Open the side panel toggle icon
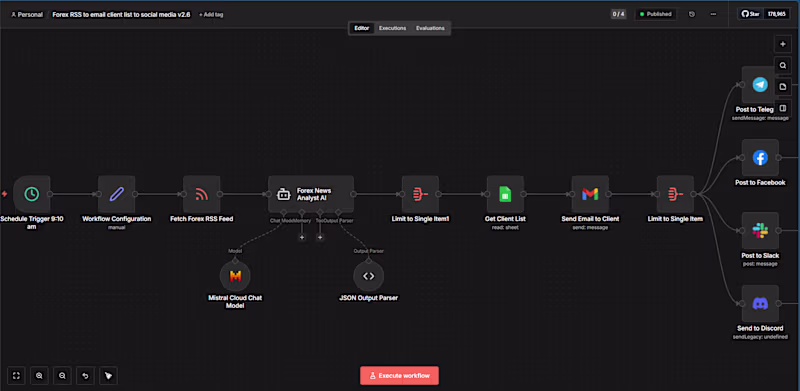The height and width of the screenshot is (391, 800). [x=783, y=109]
